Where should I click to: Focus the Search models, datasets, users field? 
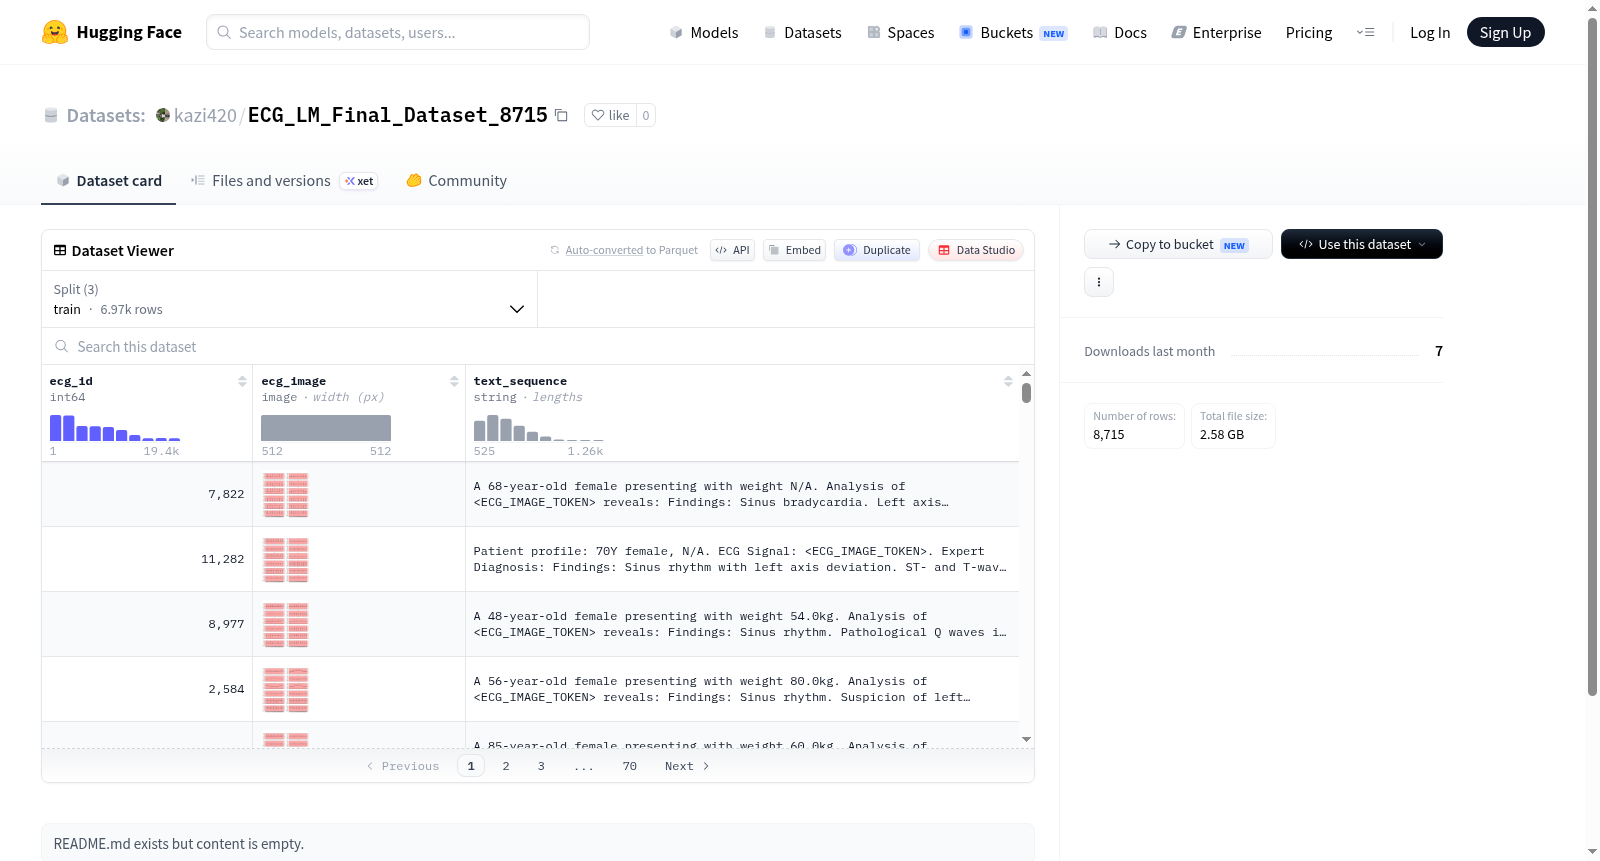tap(398, 32)
